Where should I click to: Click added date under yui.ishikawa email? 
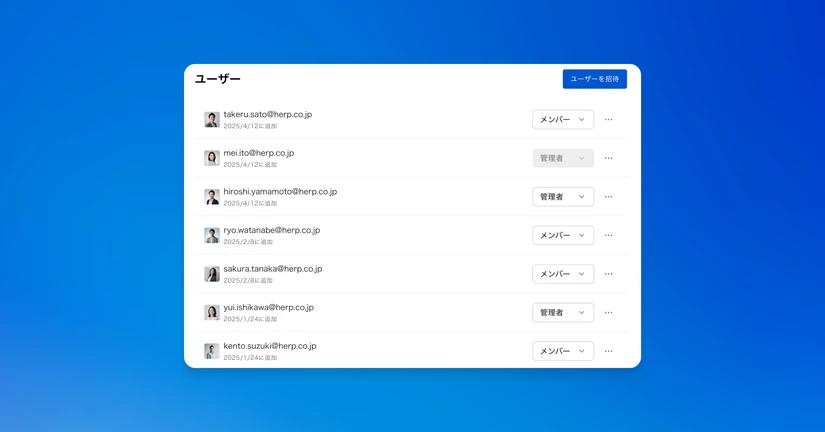(x=250, y=319)
